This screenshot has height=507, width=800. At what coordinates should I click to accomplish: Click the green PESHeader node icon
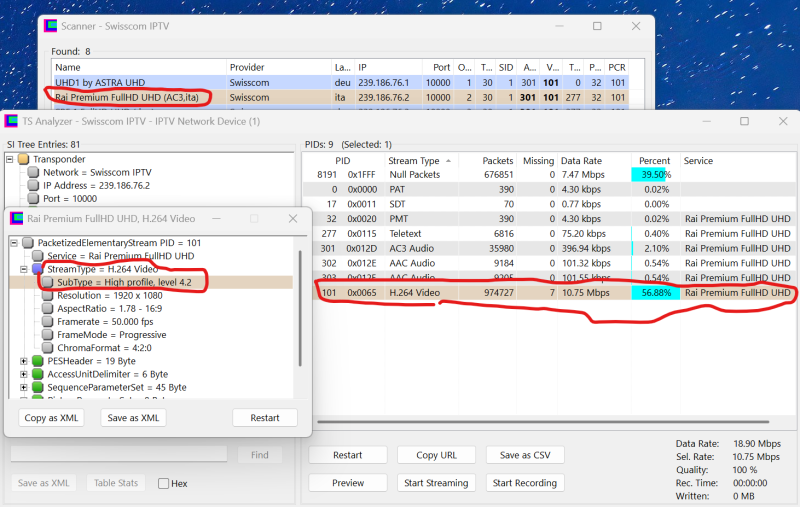tap(38, 360)
